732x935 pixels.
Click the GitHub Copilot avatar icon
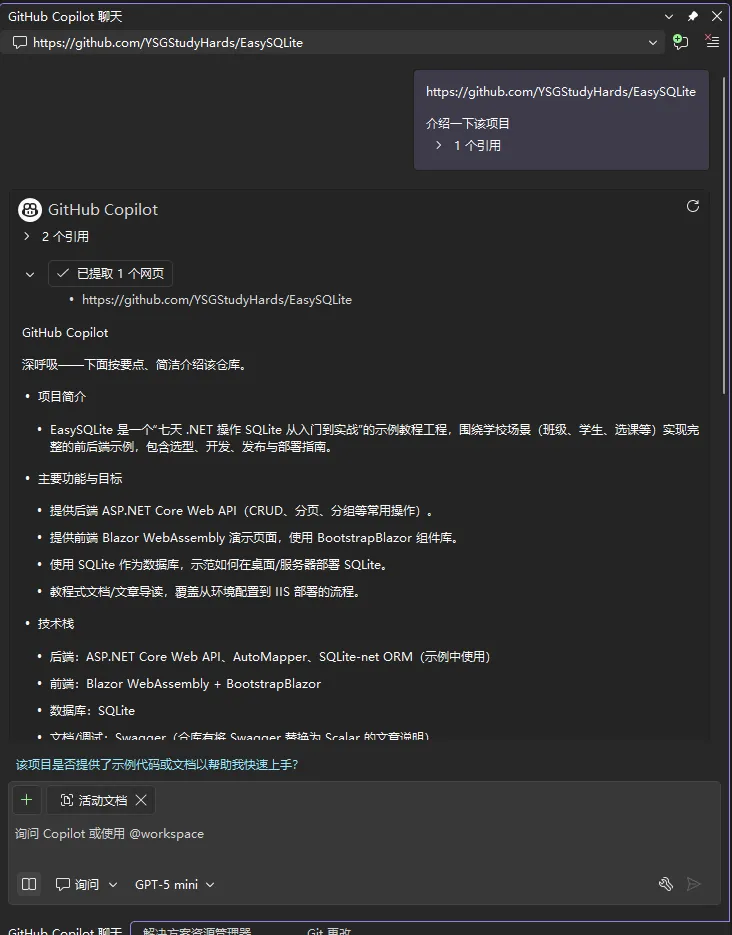30,210
